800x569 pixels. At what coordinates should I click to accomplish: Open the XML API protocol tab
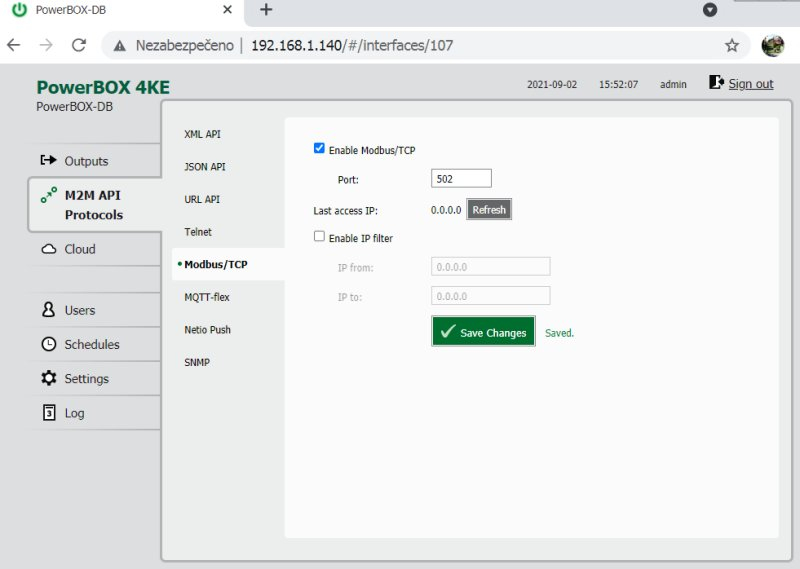coord(203,134)
